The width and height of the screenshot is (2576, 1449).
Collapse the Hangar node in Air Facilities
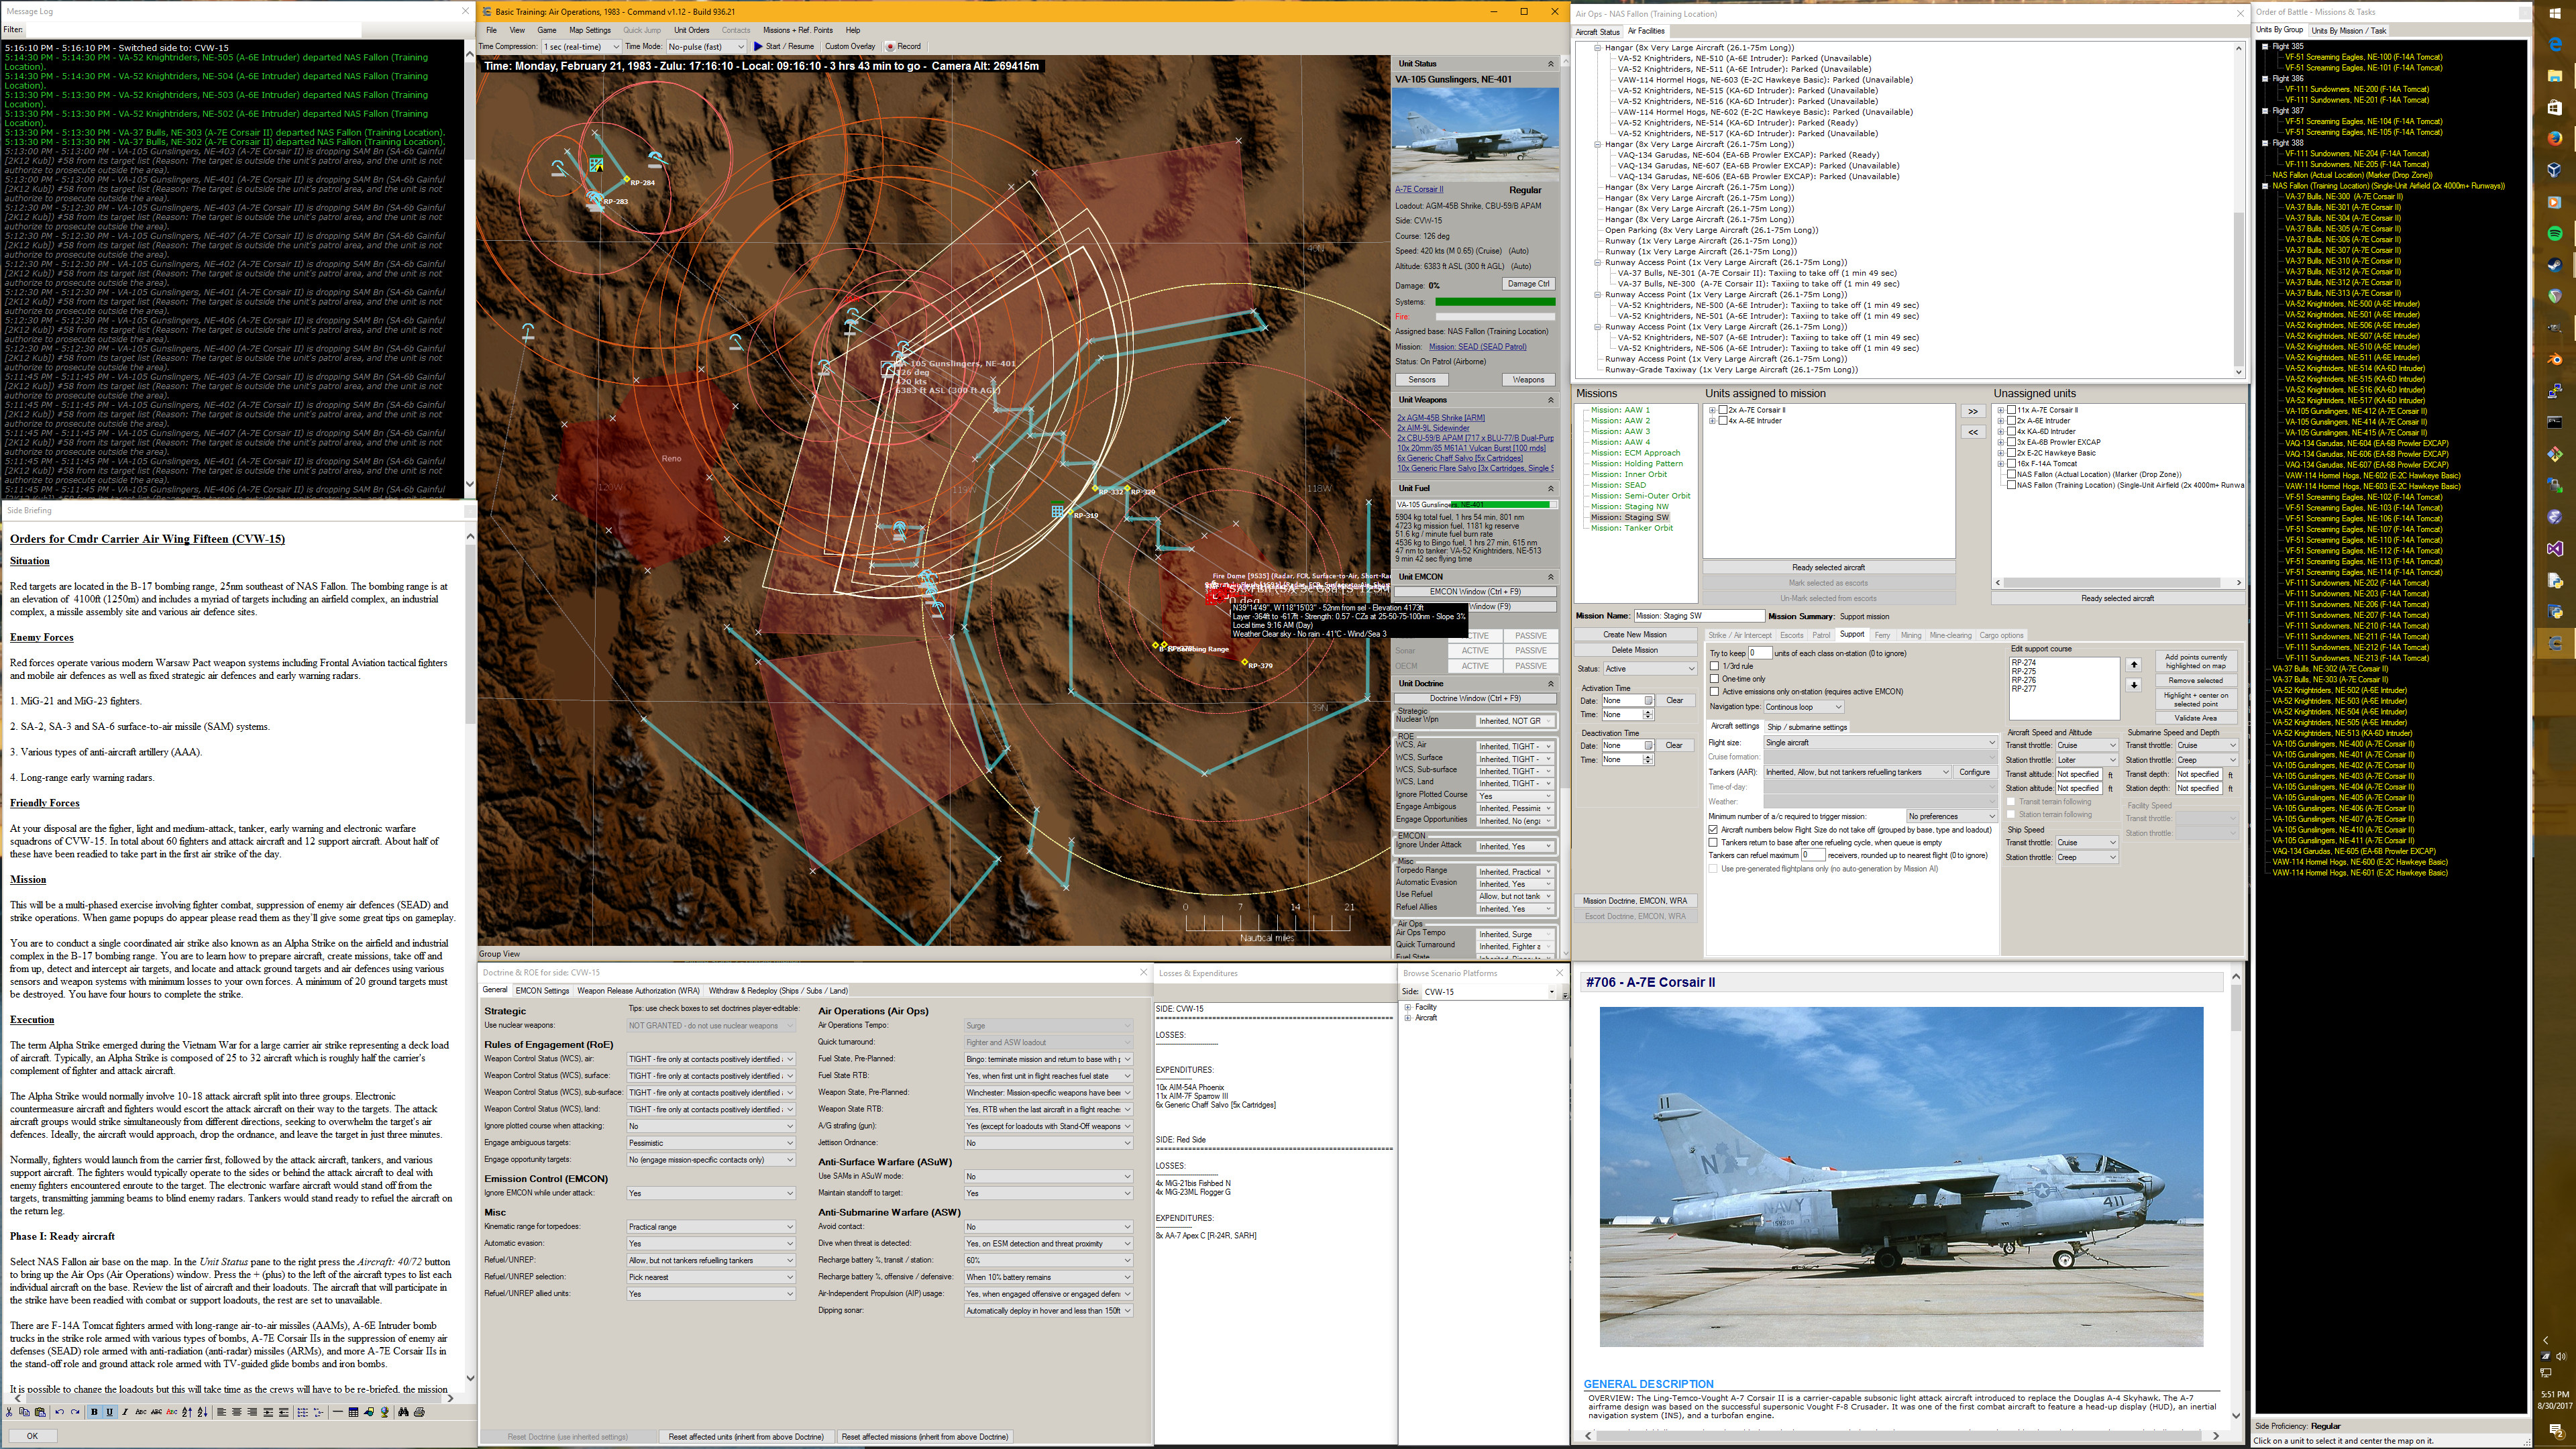point(1598,47)
